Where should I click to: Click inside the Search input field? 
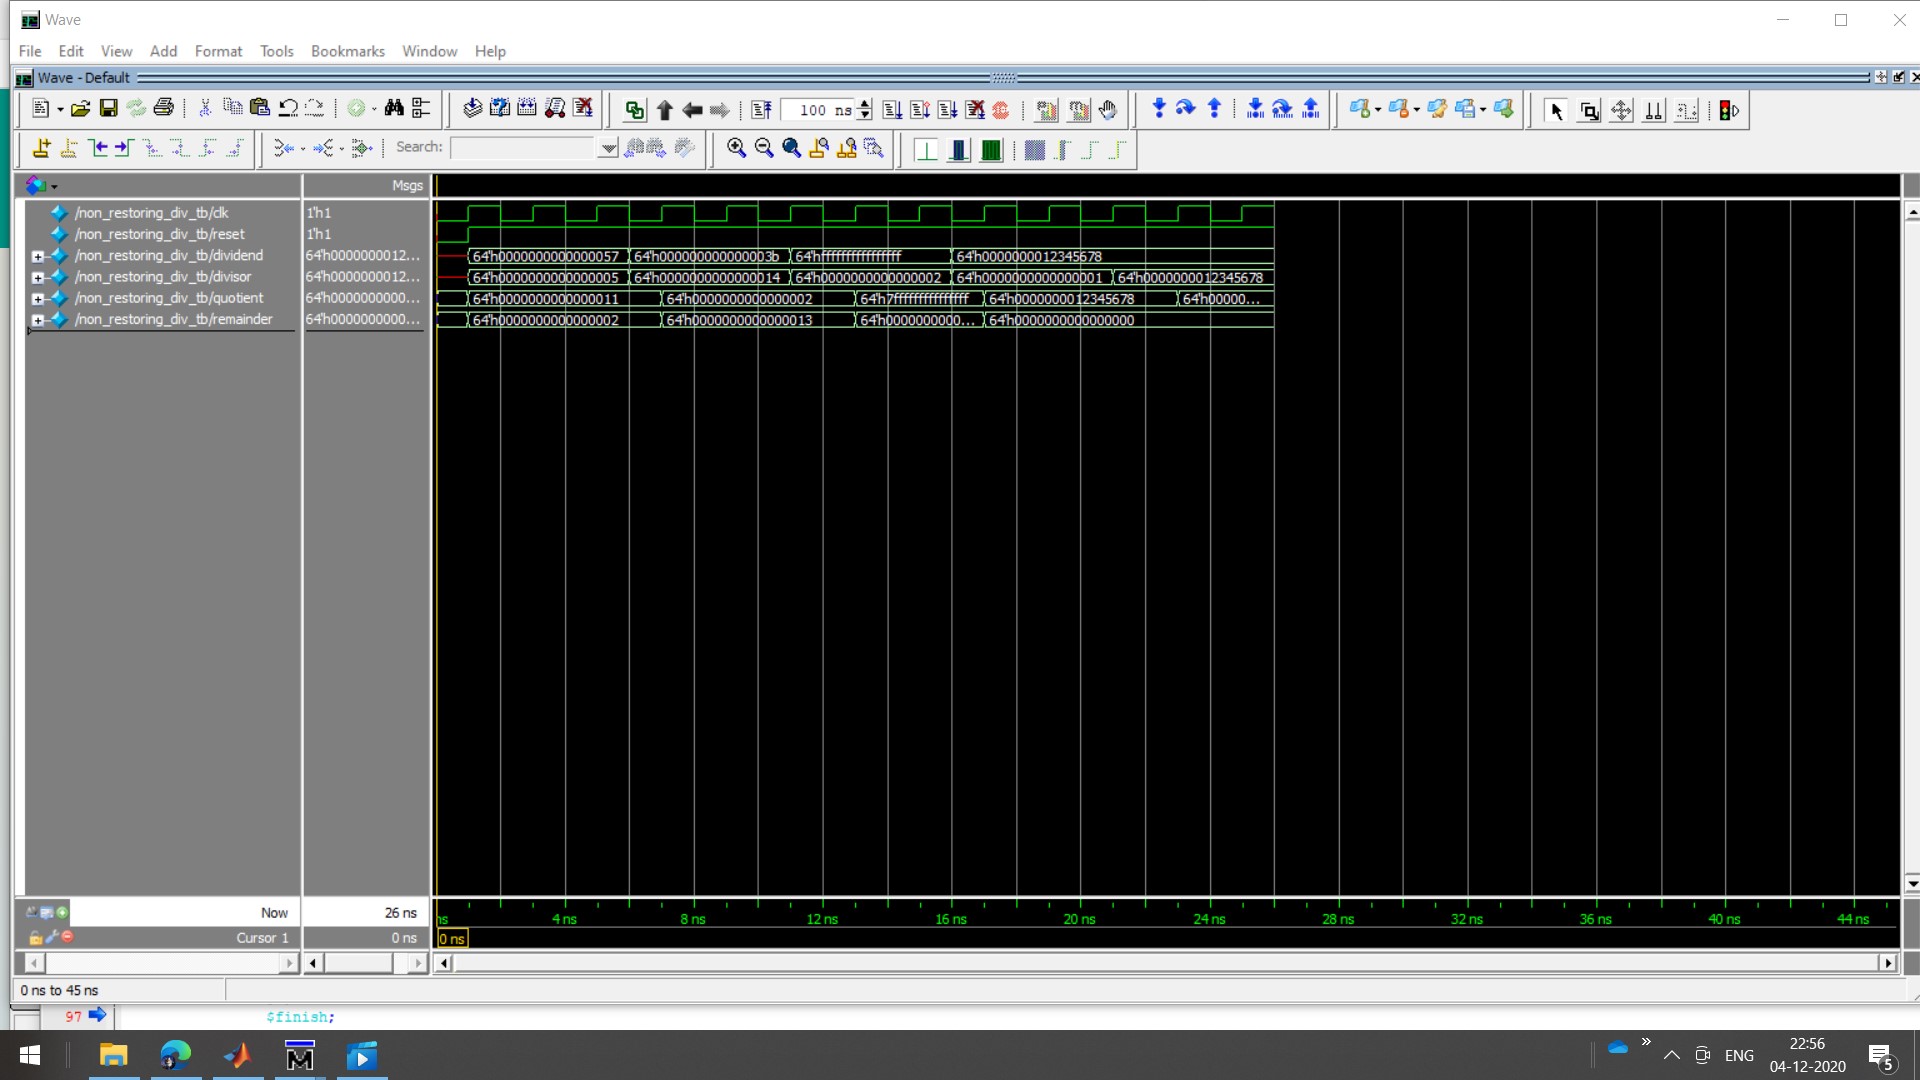522,148
